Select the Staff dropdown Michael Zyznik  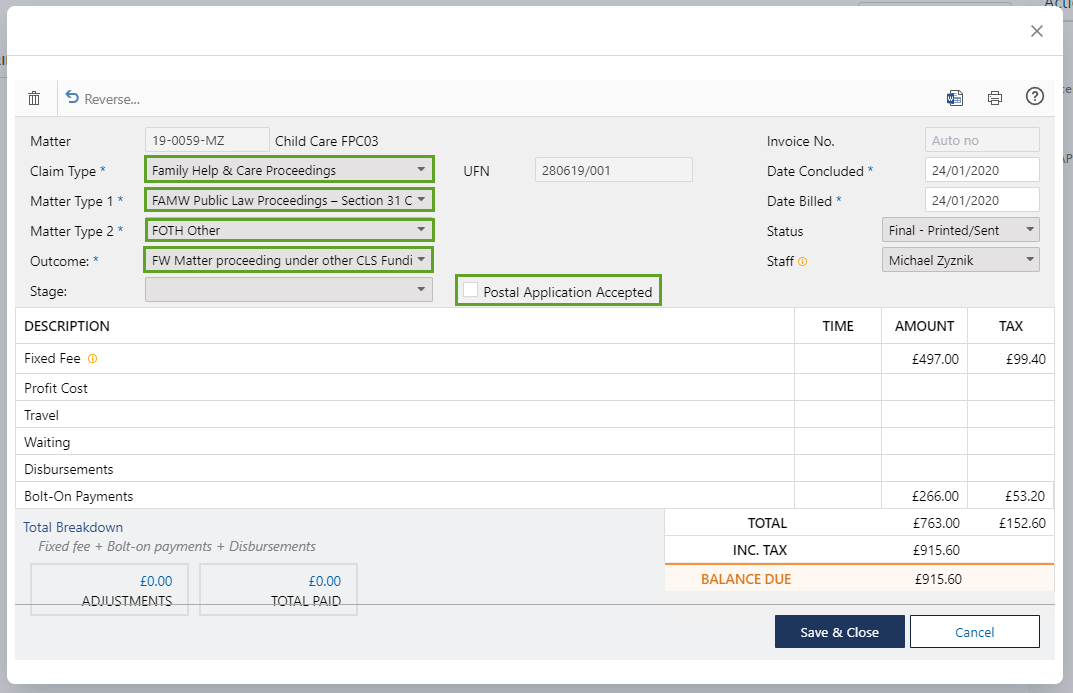tap(961, 261)
